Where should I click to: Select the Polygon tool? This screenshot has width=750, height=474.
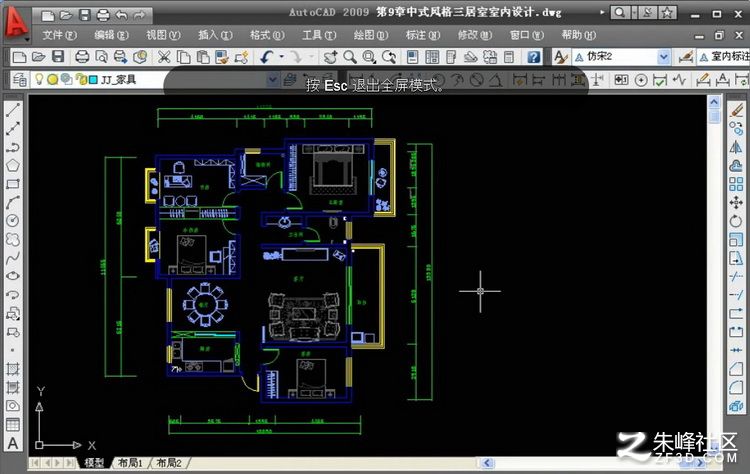13,165
